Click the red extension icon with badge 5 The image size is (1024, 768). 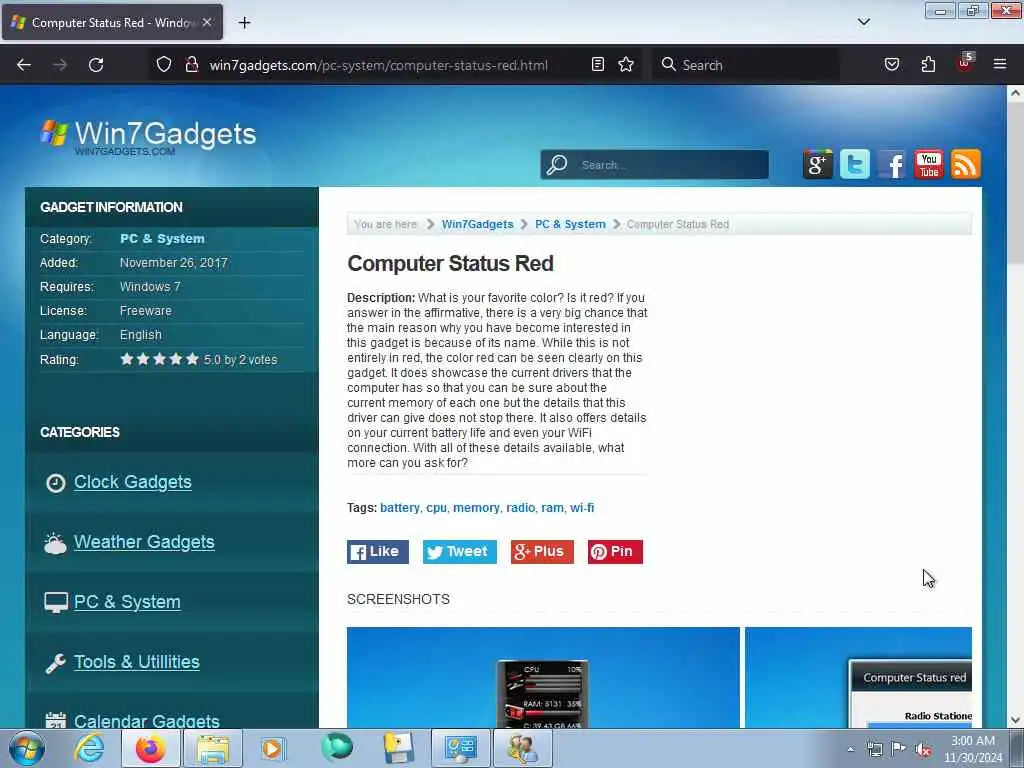pyautogui.click(x=965, y=63)
